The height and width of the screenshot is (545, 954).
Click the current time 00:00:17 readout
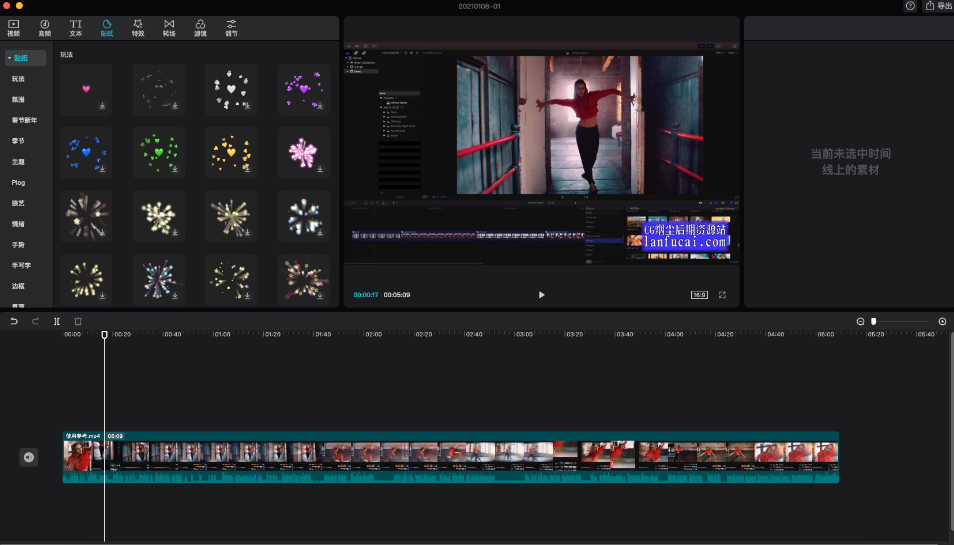point(366,294)
